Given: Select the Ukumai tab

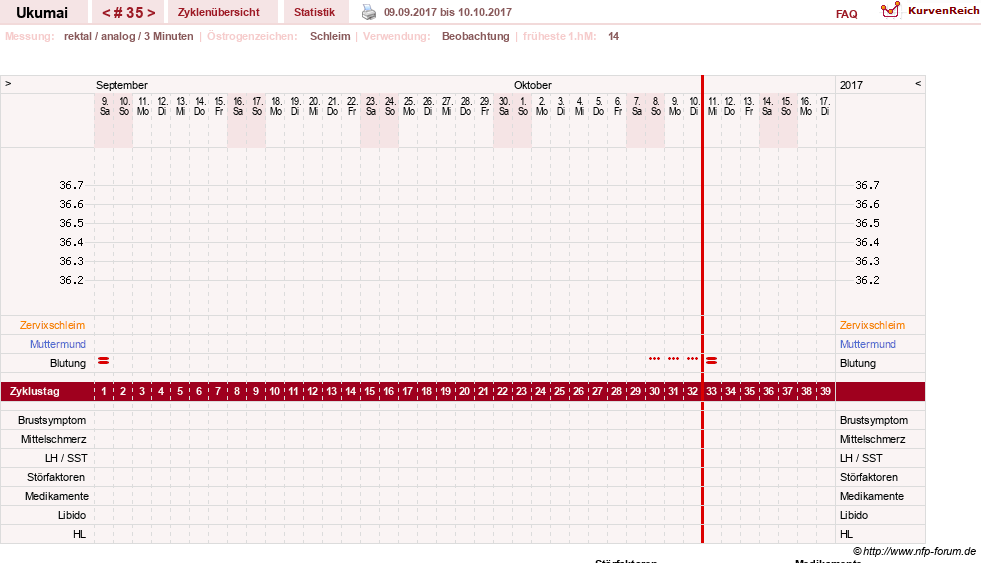Looking at the screenshot, I should [x=43, y=13].
